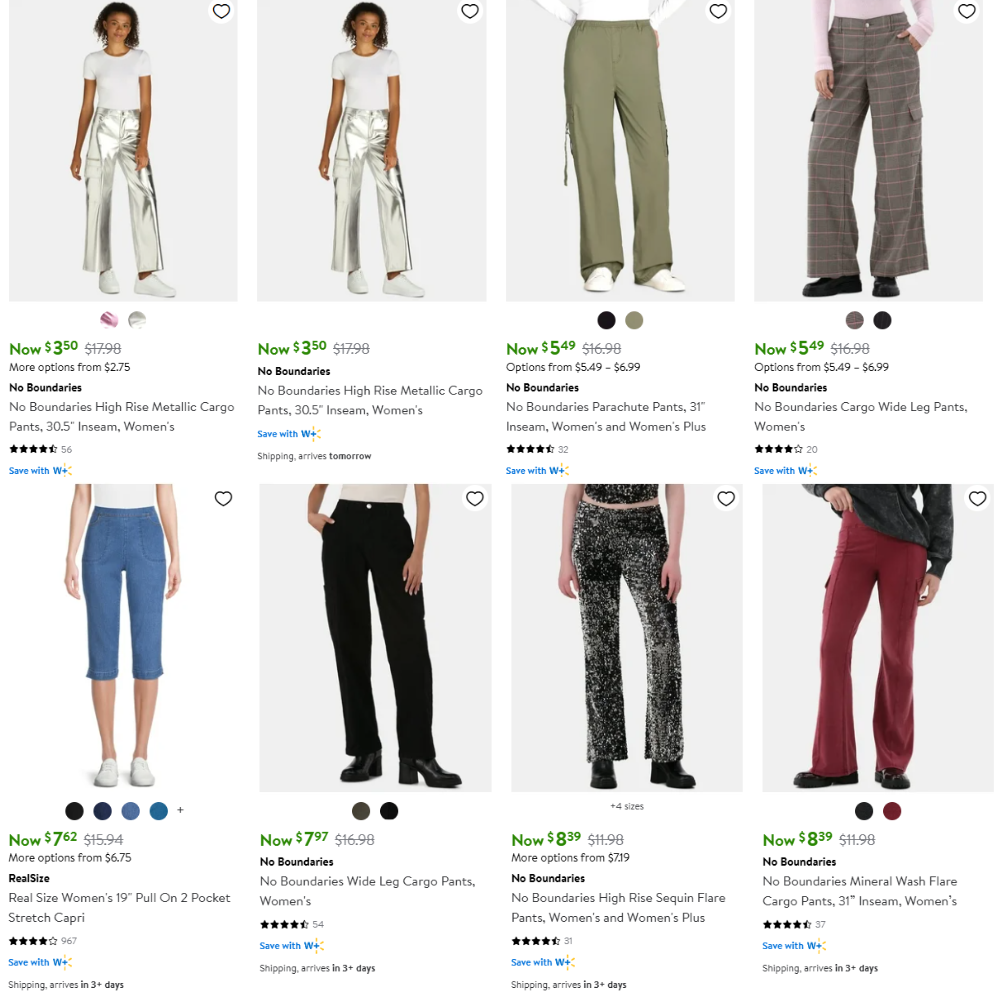
Task: Expand more capri colors with plus sign
Action: click(180, 810)
